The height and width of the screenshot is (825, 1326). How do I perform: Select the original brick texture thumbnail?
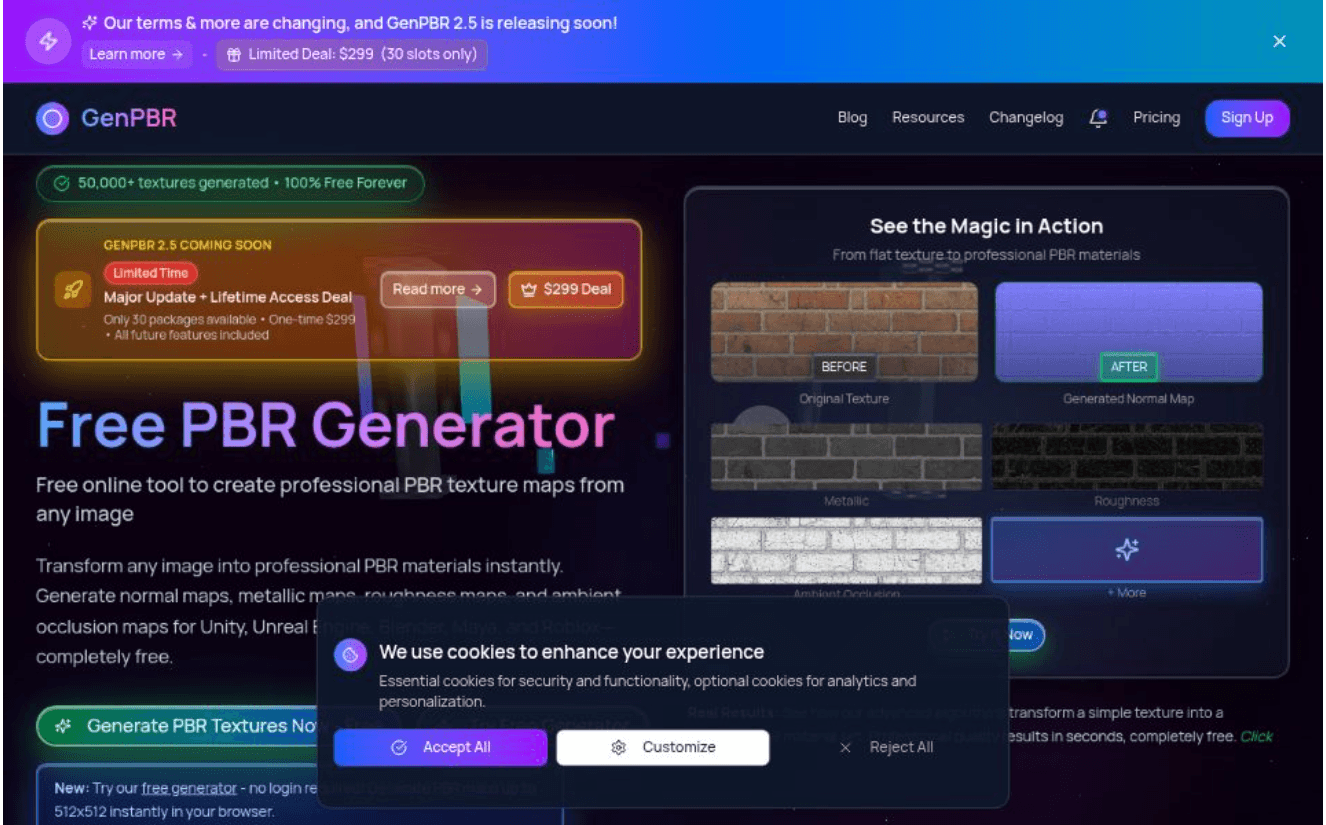[x=844, y=331]
